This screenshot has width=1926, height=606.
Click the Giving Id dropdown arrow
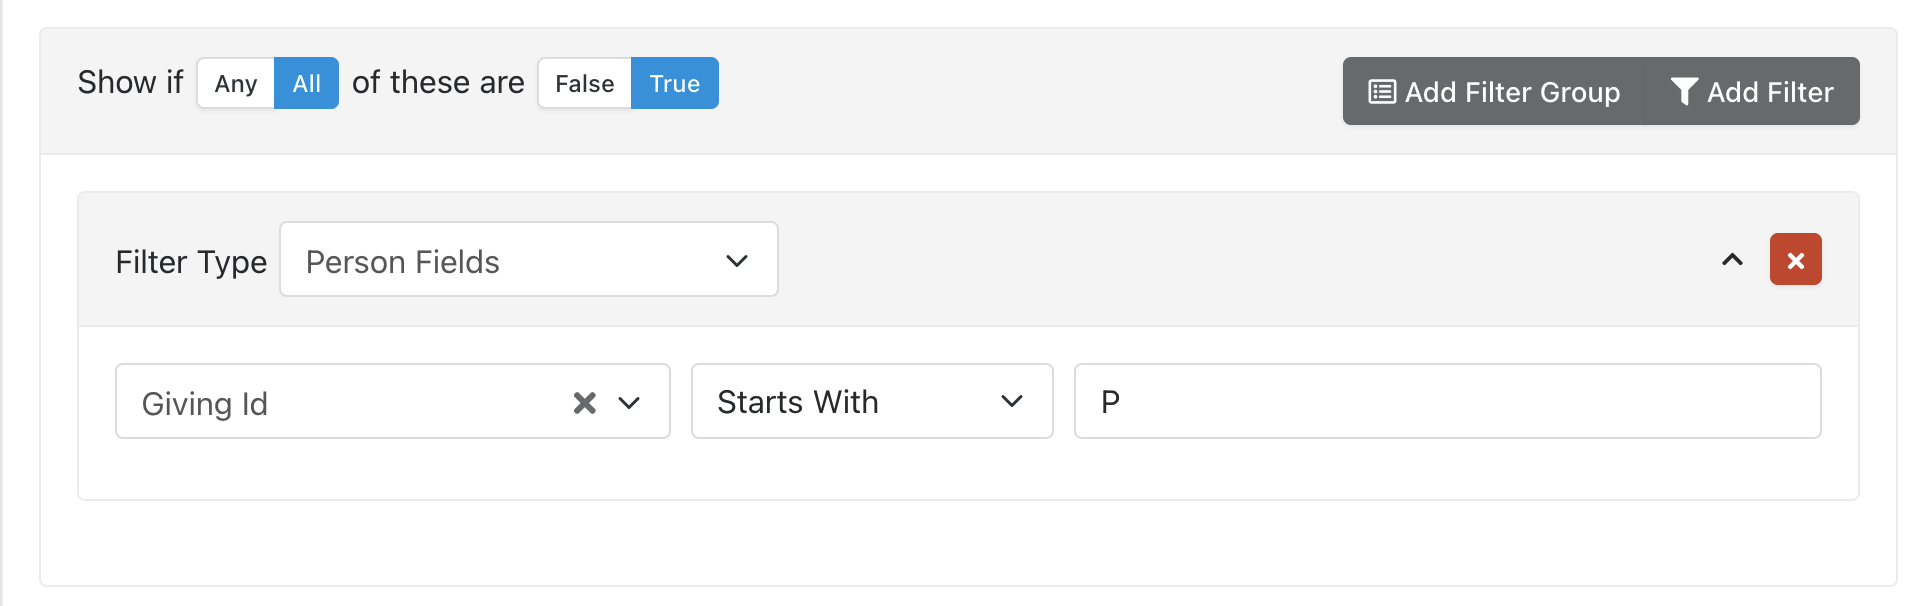629,403
